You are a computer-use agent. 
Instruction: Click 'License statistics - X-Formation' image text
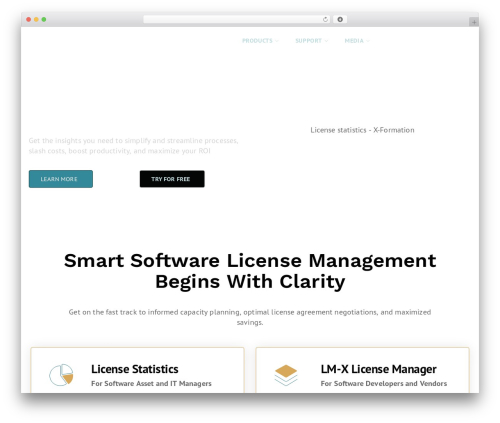362,130
